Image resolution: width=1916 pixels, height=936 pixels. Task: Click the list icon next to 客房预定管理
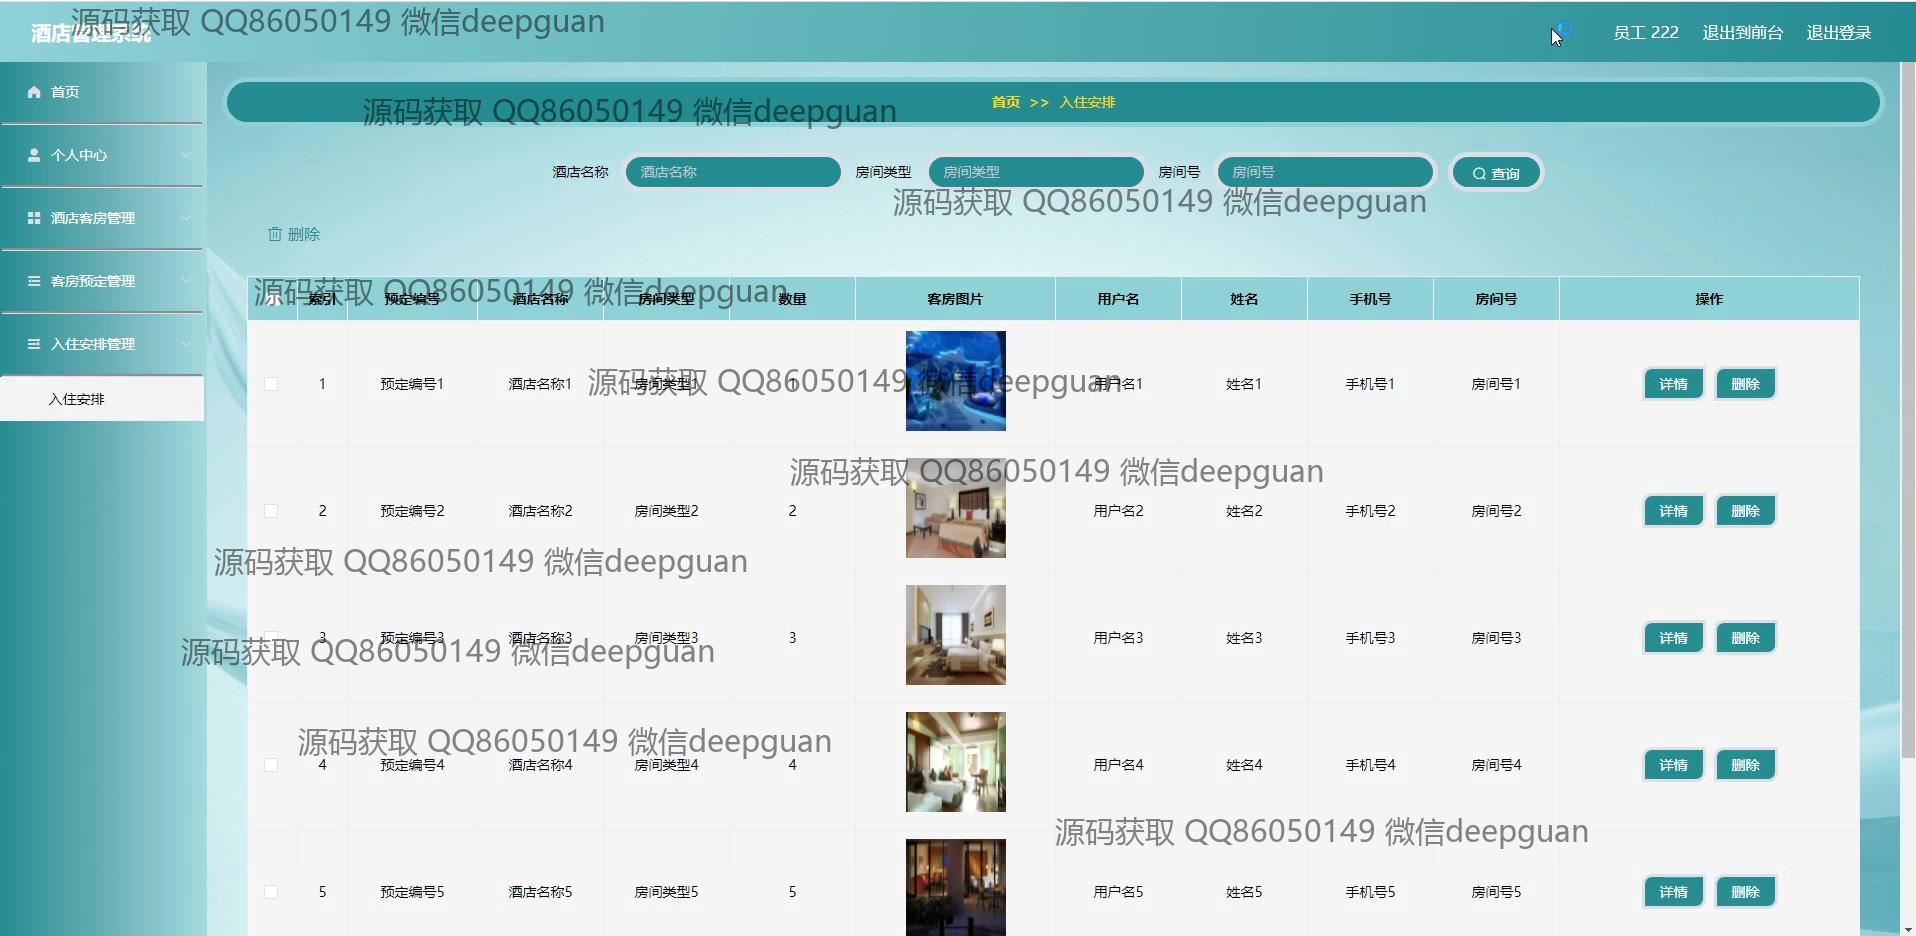pyautogui.click(x=33, y=281)
